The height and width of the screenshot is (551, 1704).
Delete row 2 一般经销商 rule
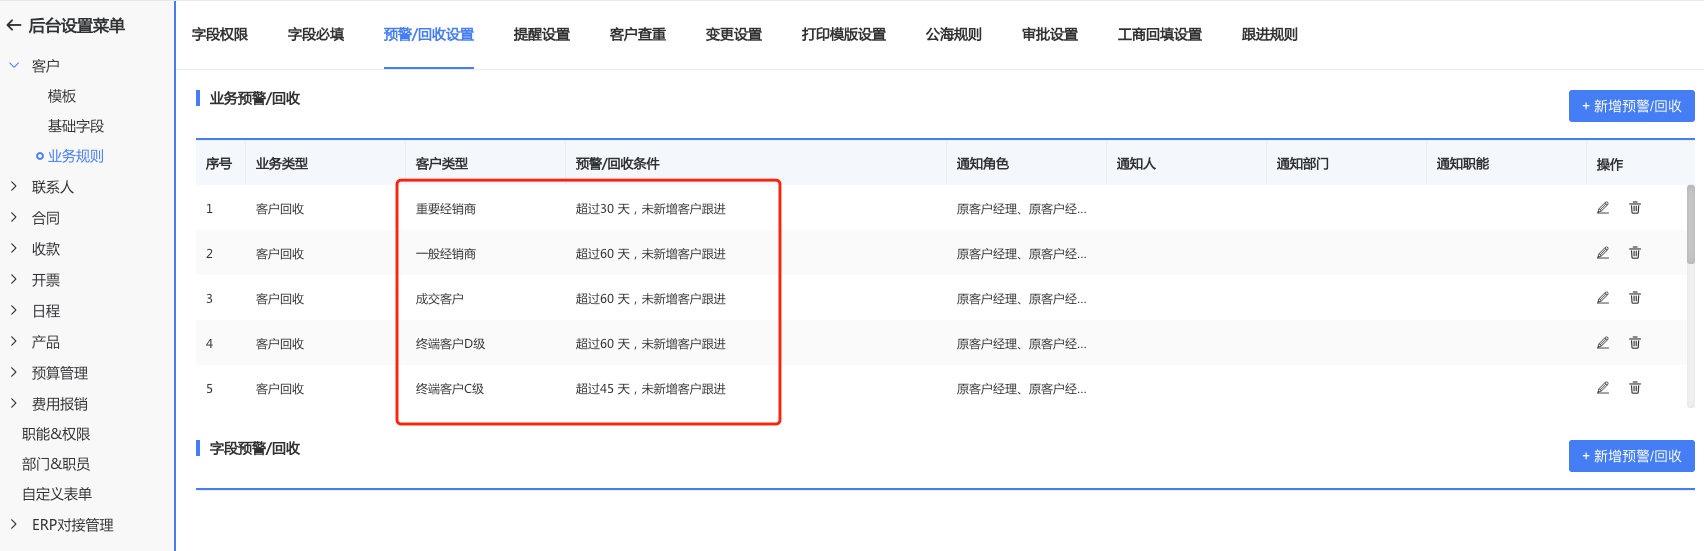[x=1635, y=253]
